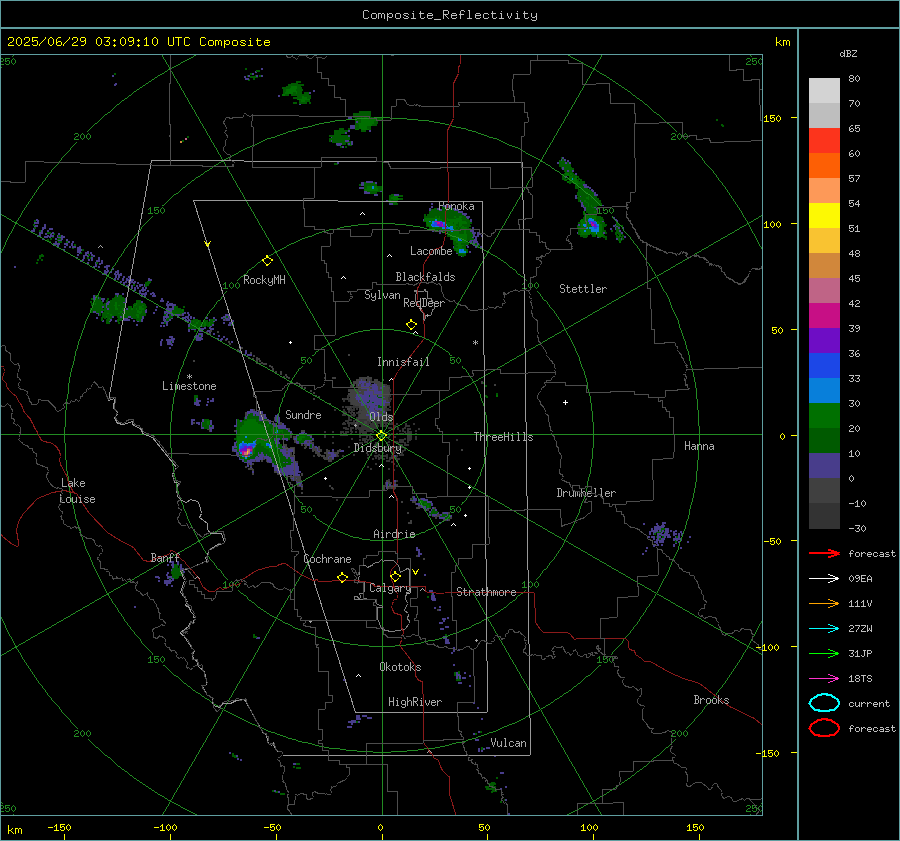Click the yellow diamond marker above Calgary
This screenshot has width=900, height=841.
pos(395,576)
